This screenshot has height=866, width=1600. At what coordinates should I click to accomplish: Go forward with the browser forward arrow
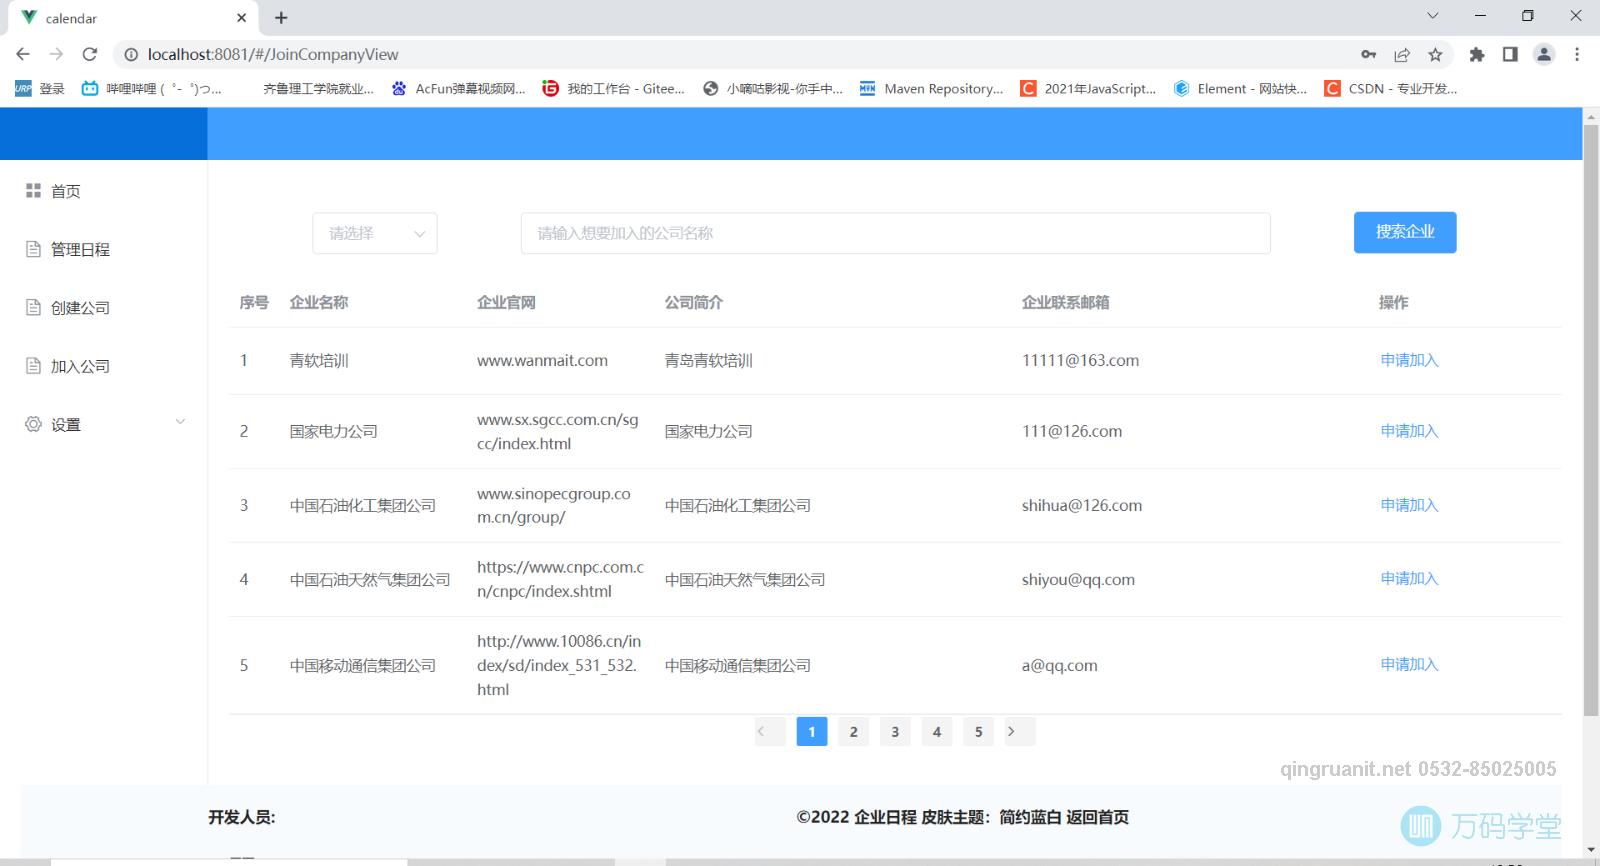56,54
